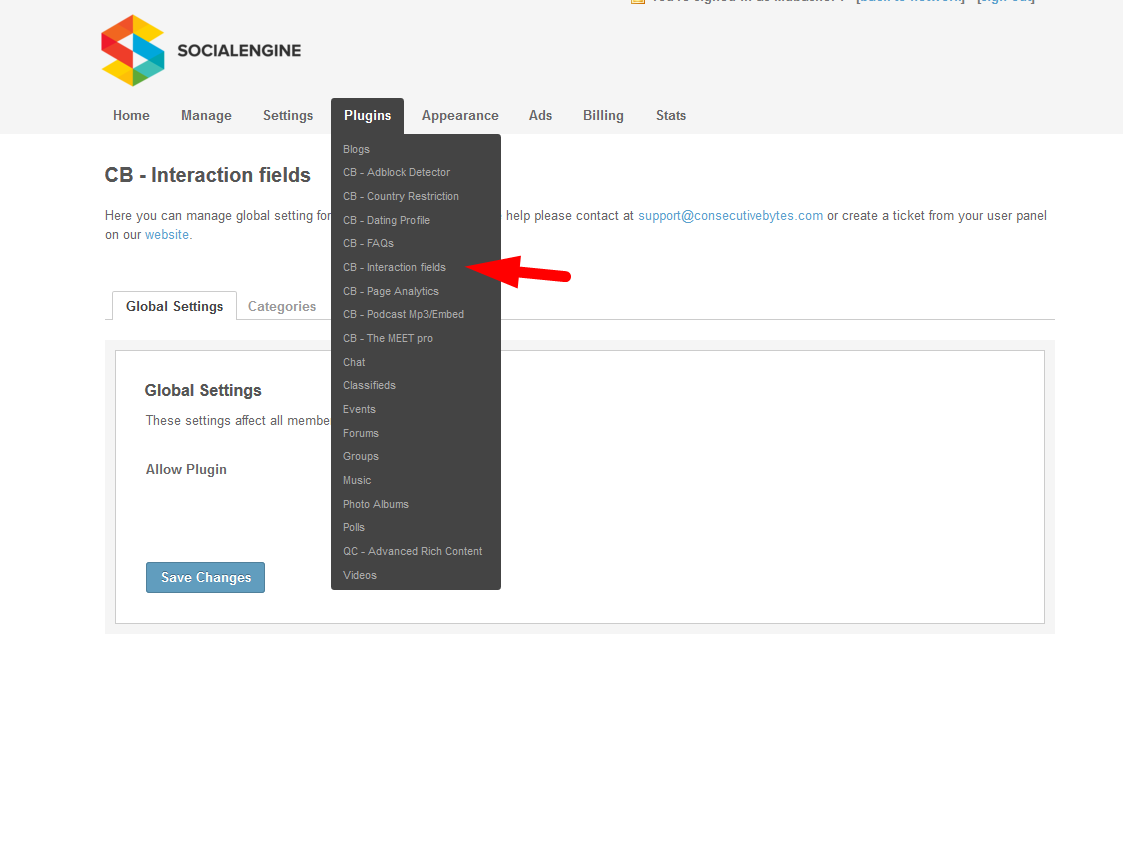This screenshot has height=857, width=1123.
Task: Open CB - Page Analytics plugin
Action: [x=390, y=291]
